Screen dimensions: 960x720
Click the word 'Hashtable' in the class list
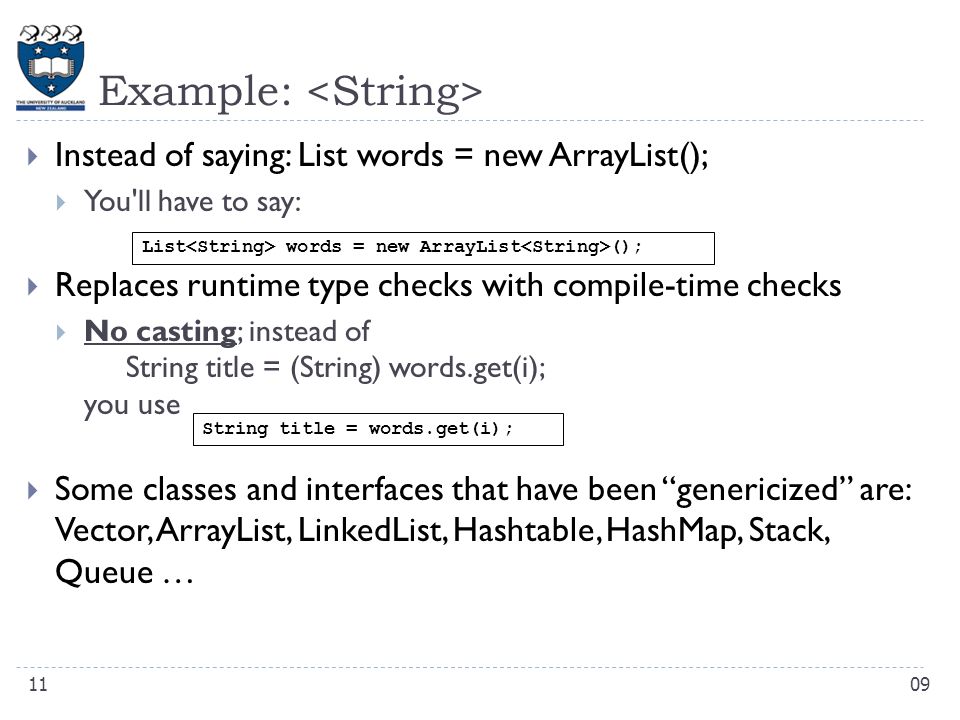524,530
